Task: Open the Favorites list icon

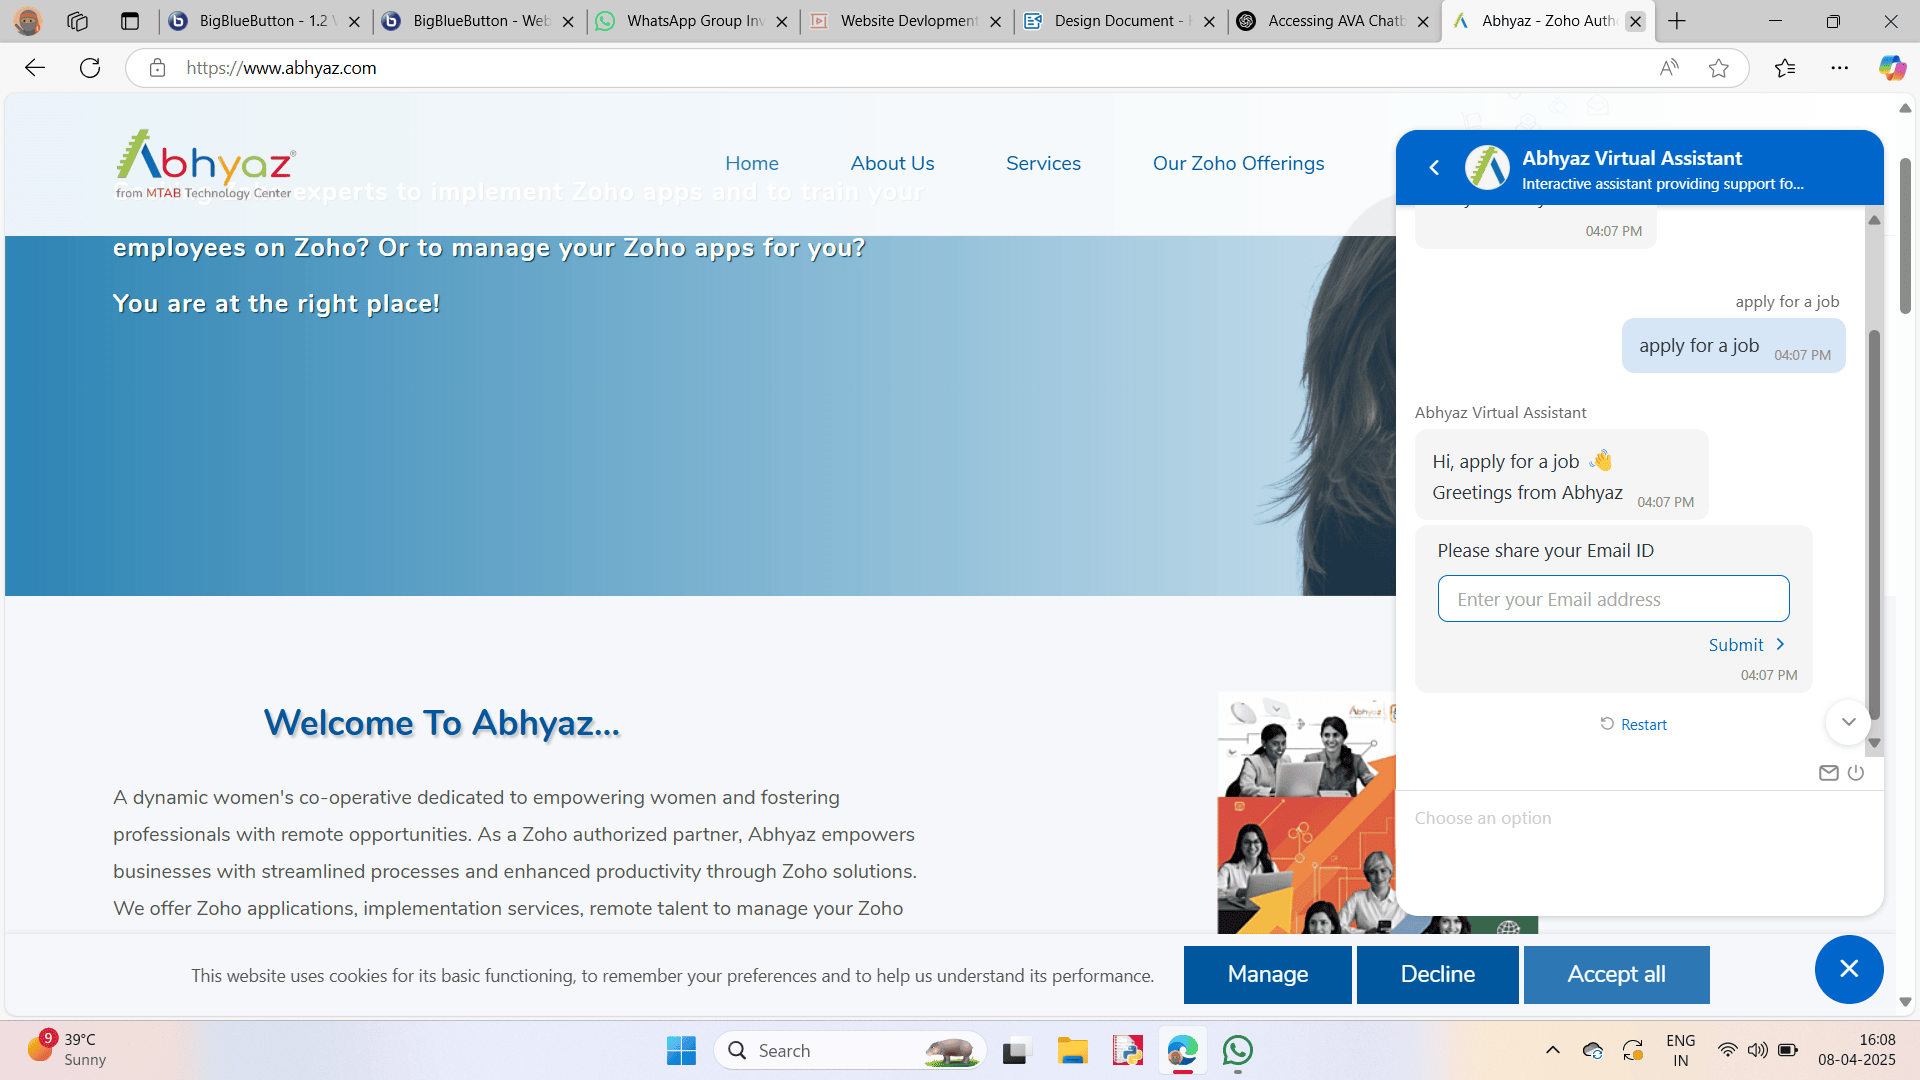Action: pyautogui.click(x=1785, y=68)
